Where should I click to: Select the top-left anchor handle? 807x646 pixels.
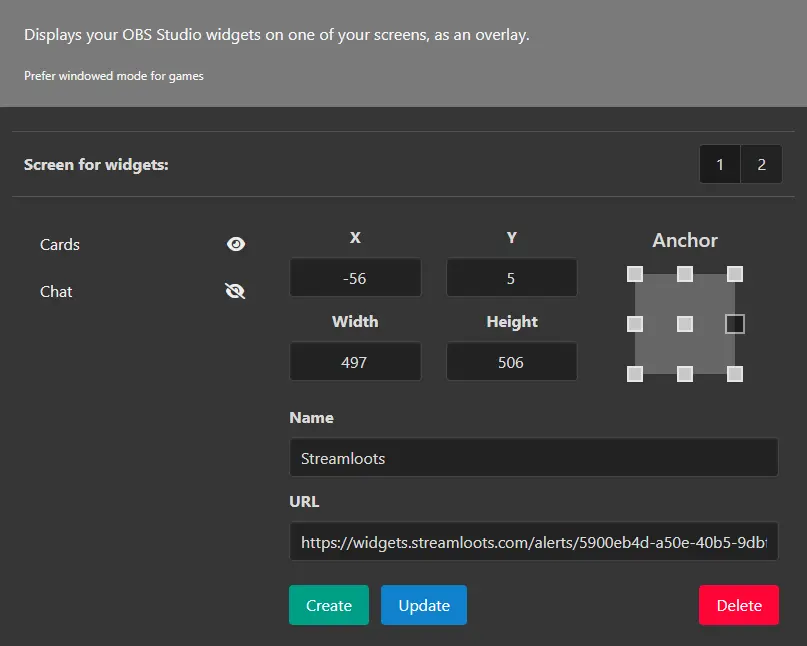click(x=635, y=273)
